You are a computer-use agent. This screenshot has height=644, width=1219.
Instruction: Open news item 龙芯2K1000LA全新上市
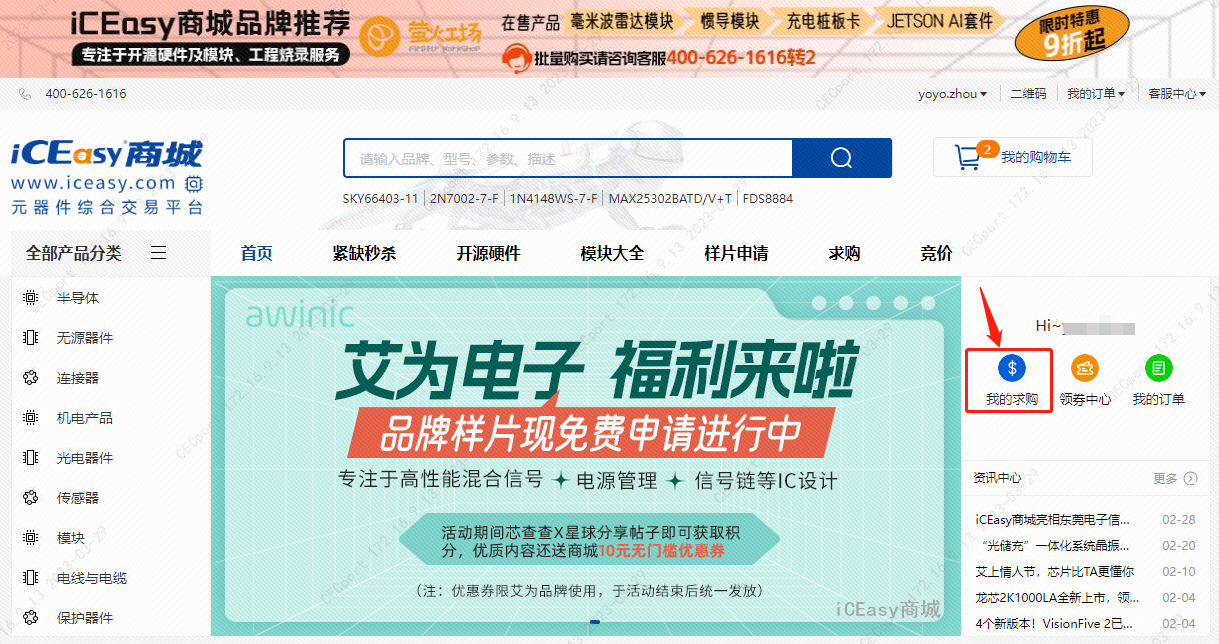1056,598
